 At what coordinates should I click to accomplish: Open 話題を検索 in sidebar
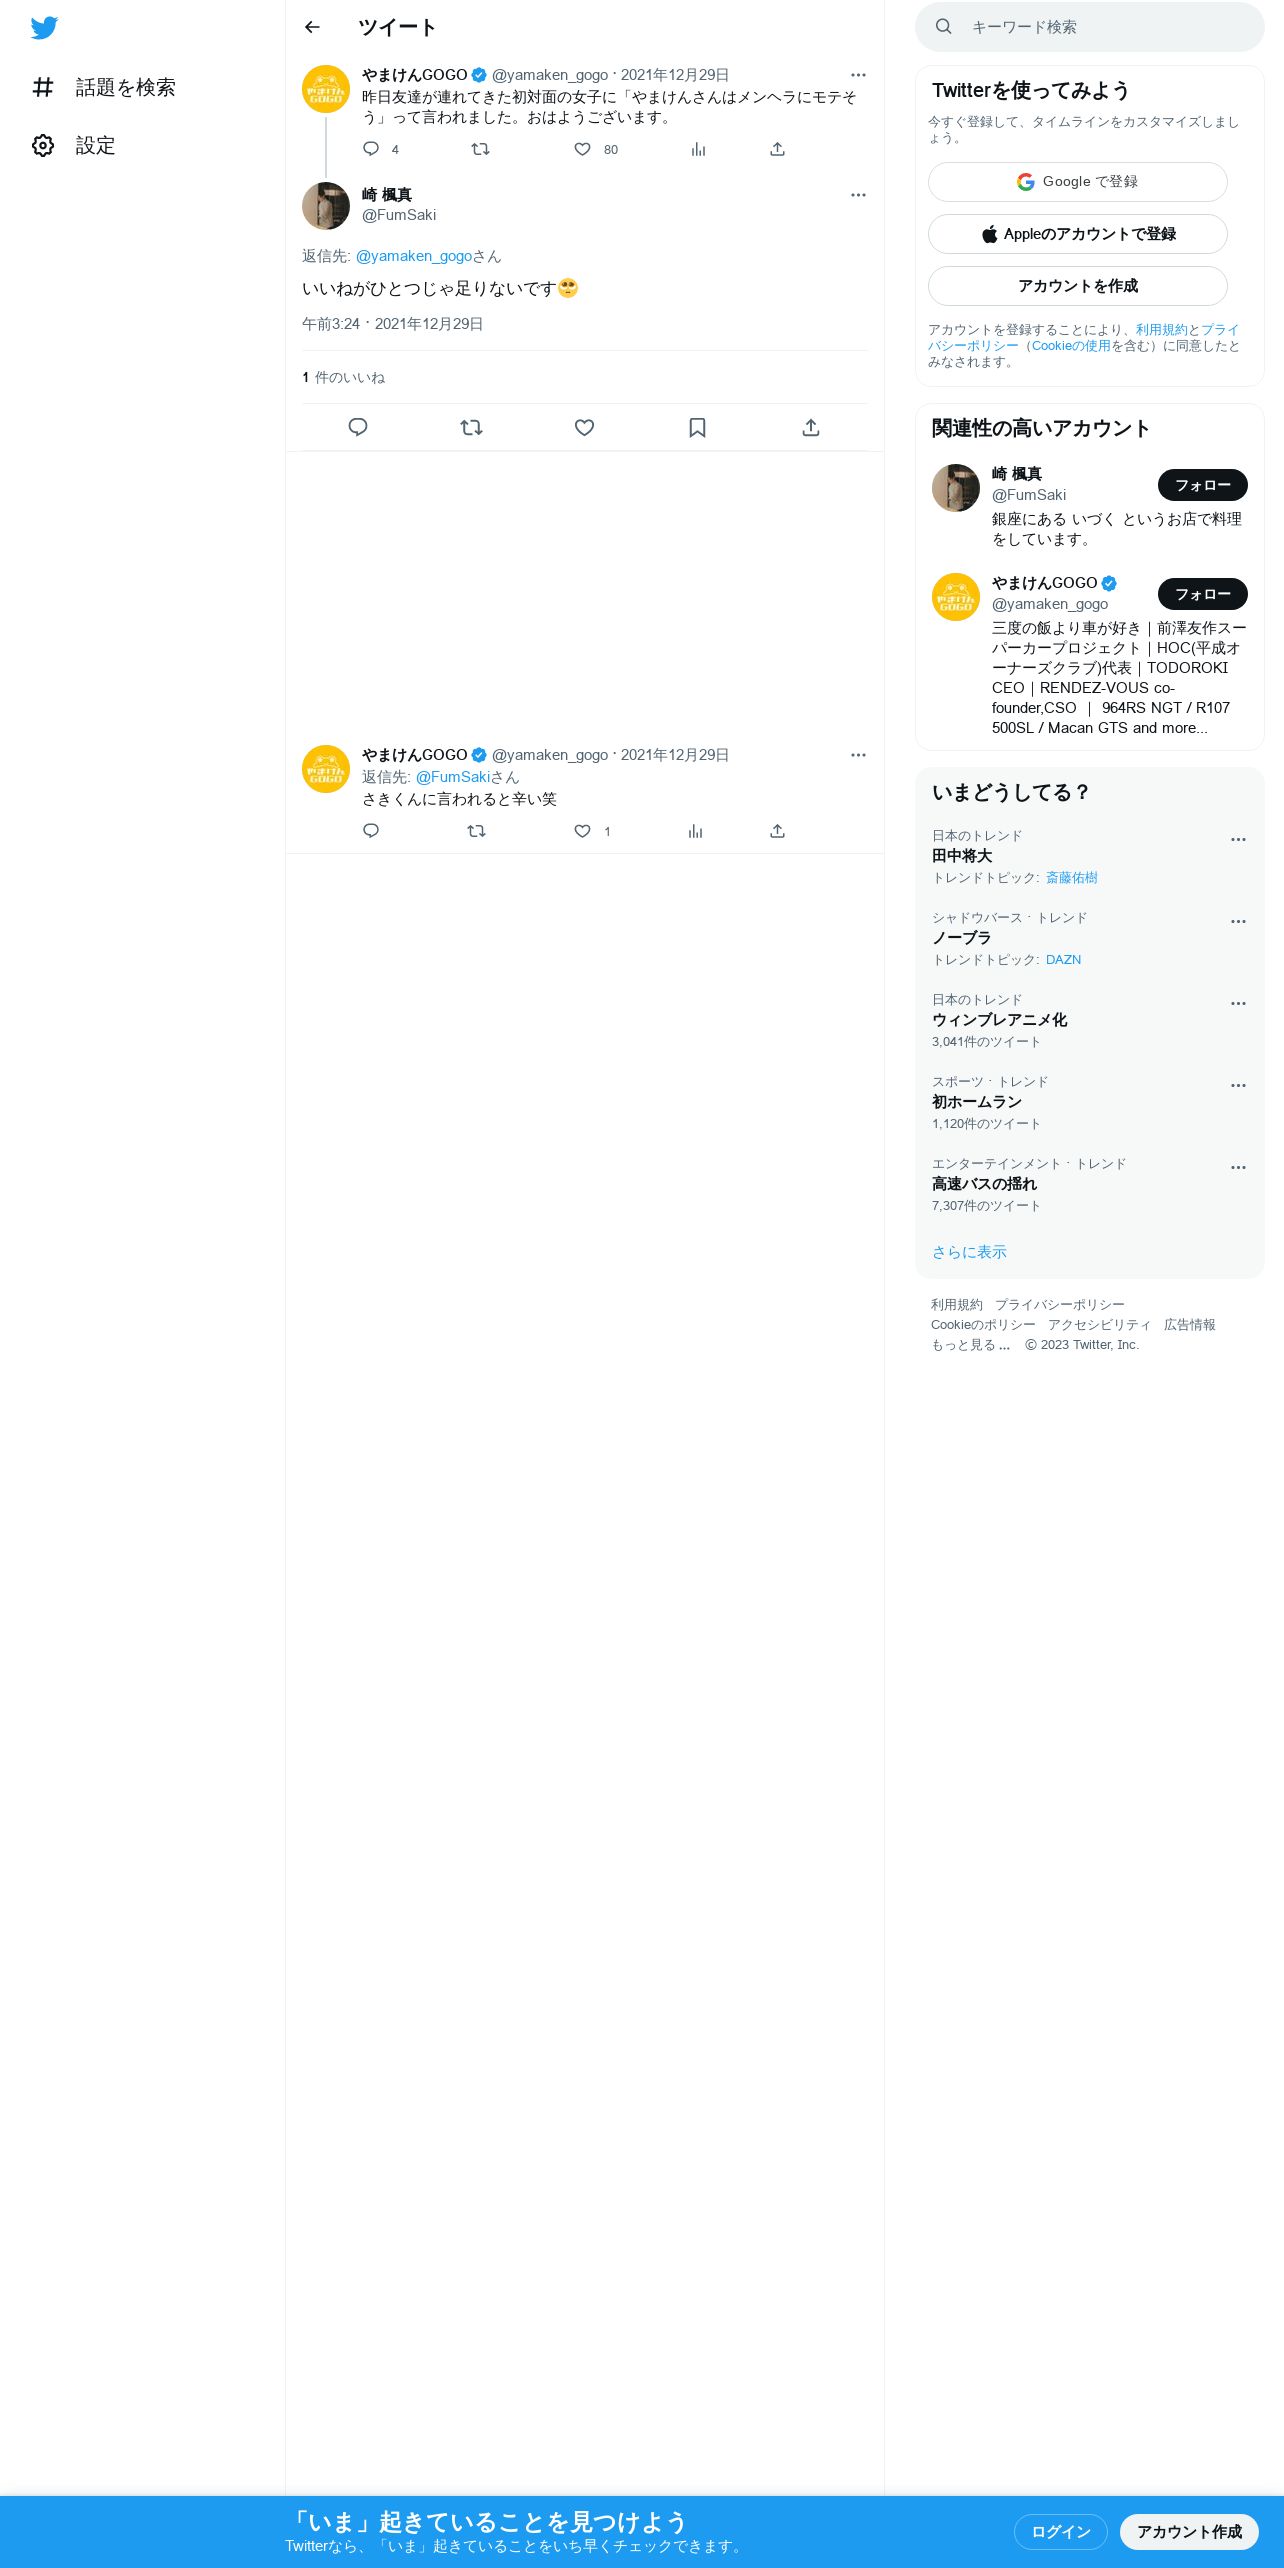tap(104, 88)
